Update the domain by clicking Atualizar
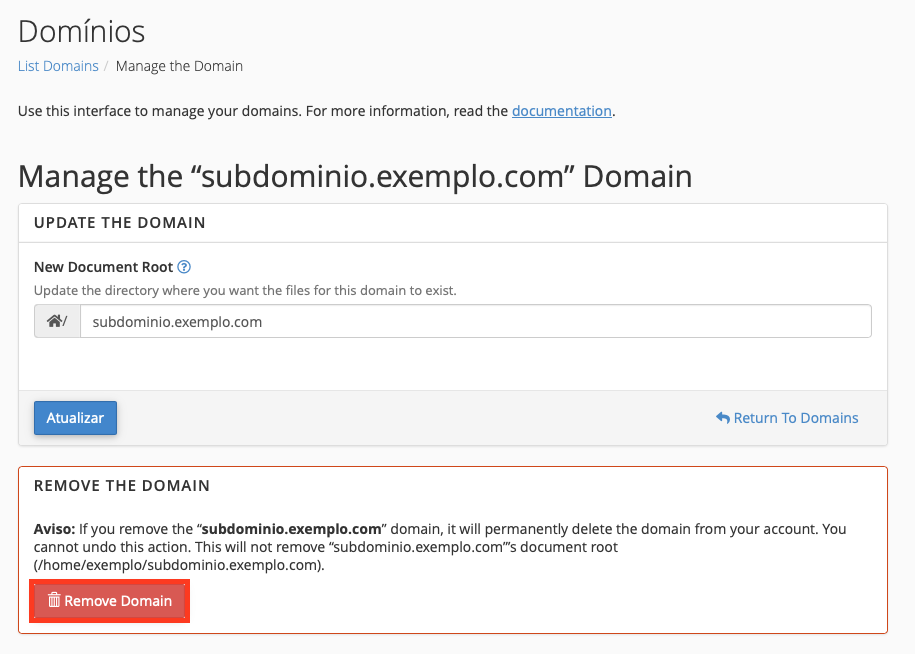 tap(75, 418)
